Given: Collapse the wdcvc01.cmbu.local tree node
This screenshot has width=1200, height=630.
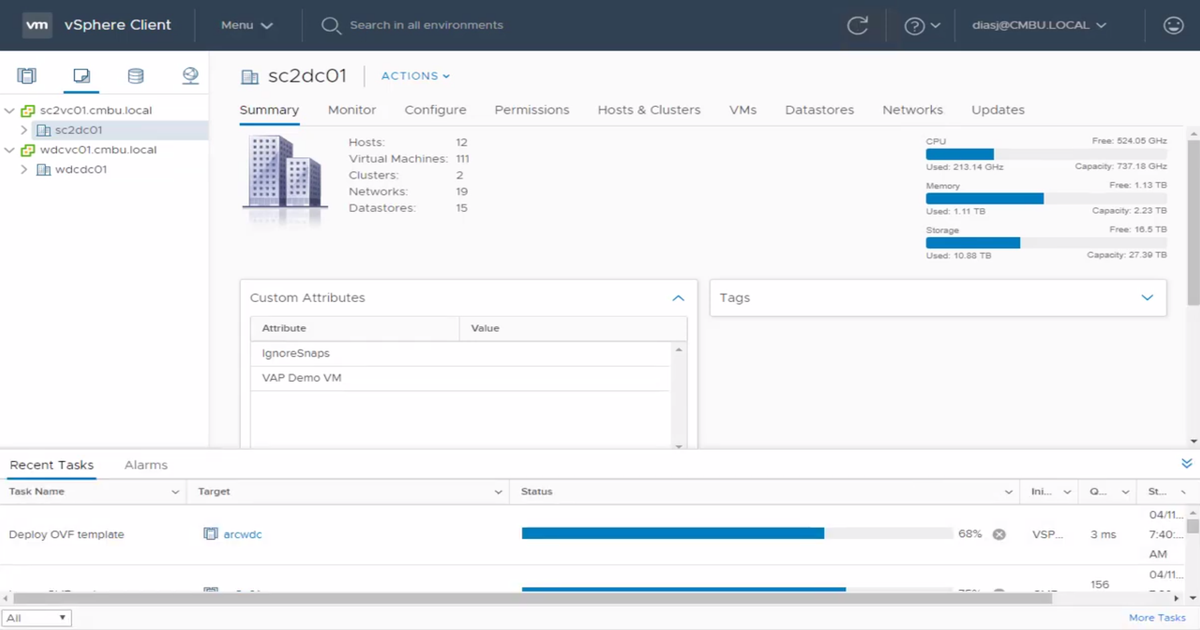Looking at the screenshot, I should click(x=7, y=149).
